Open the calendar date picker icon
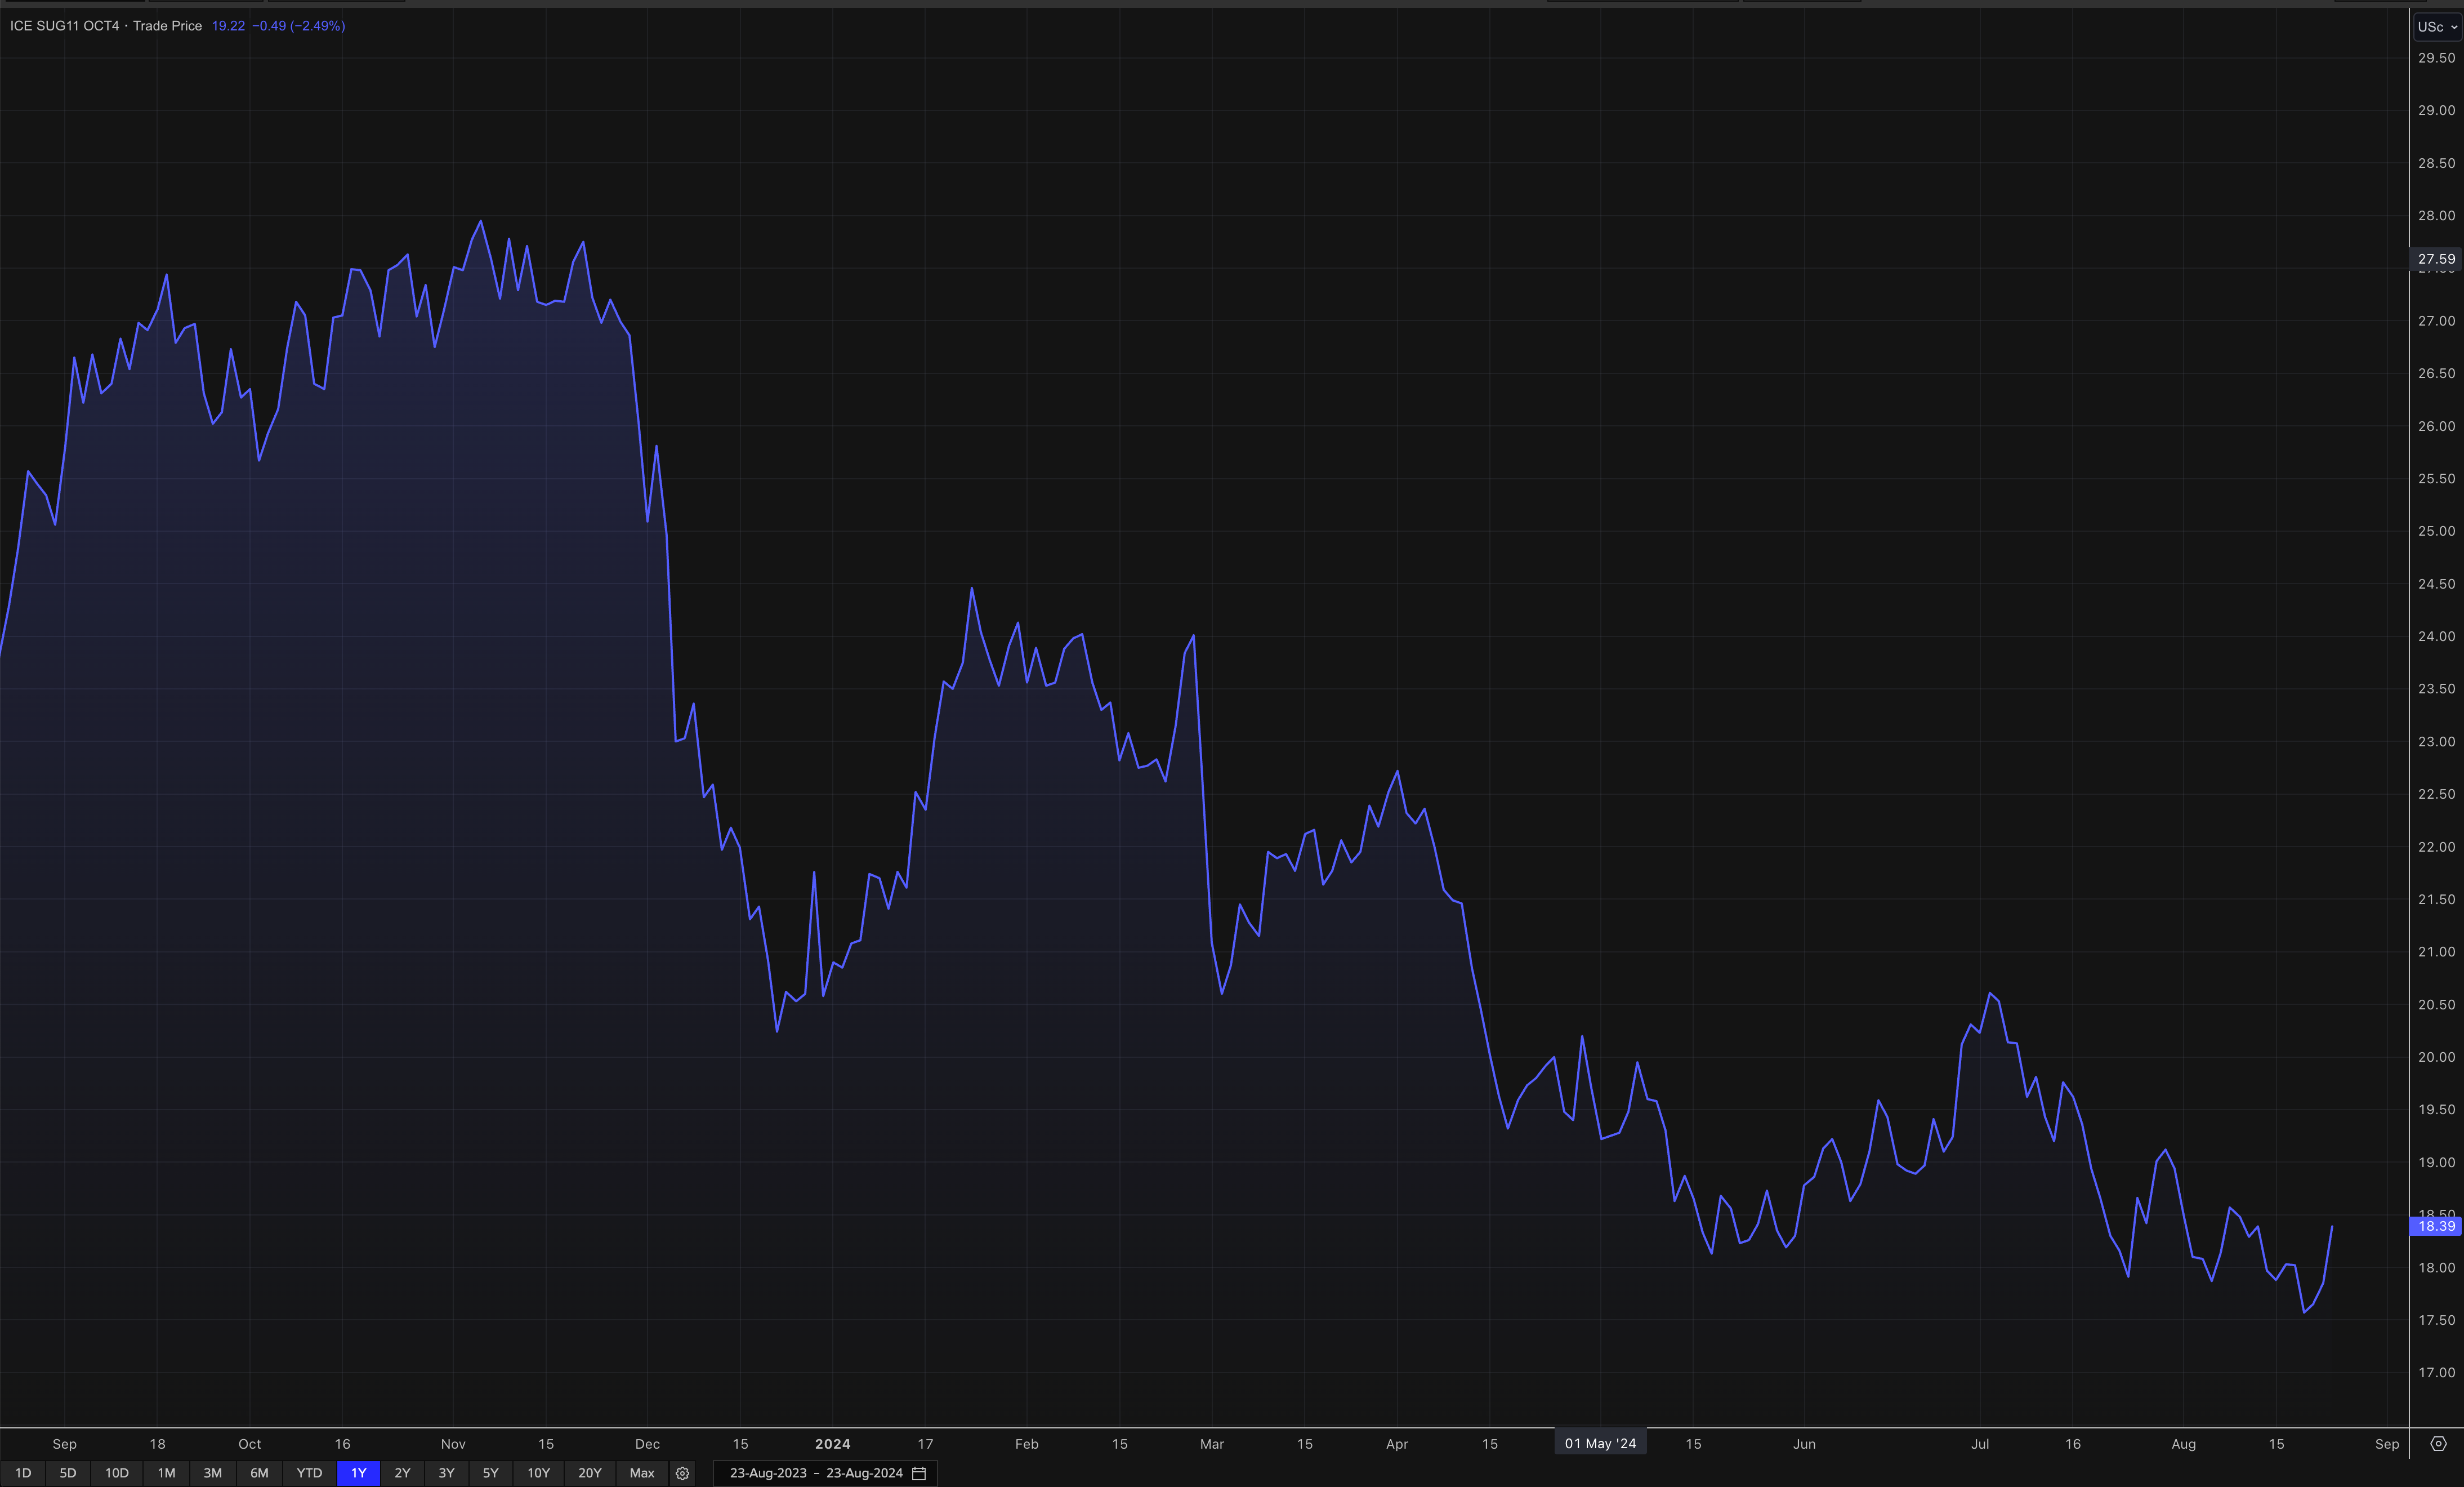 [x=919, y=1473]
